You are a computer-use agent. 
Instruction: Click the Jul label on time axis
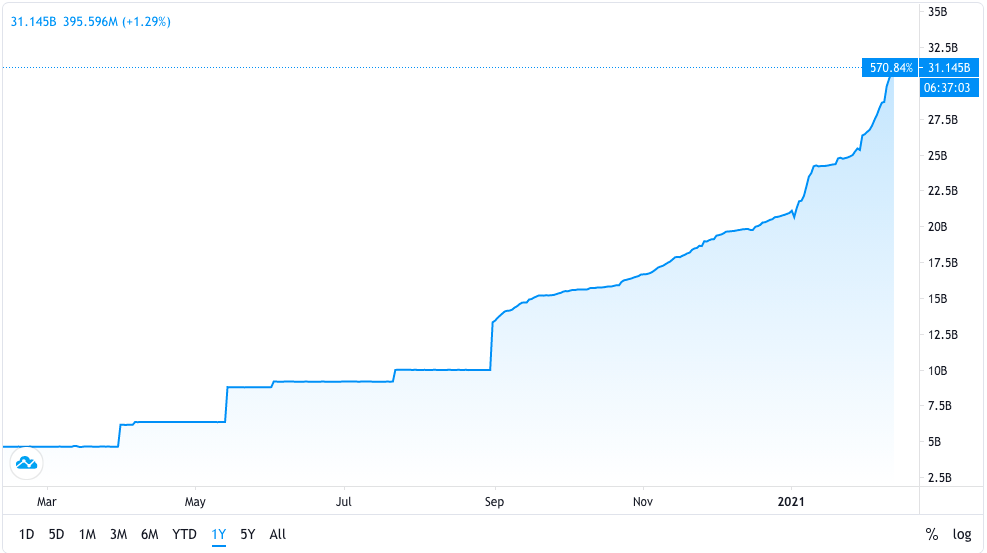(x=344, y=501)
